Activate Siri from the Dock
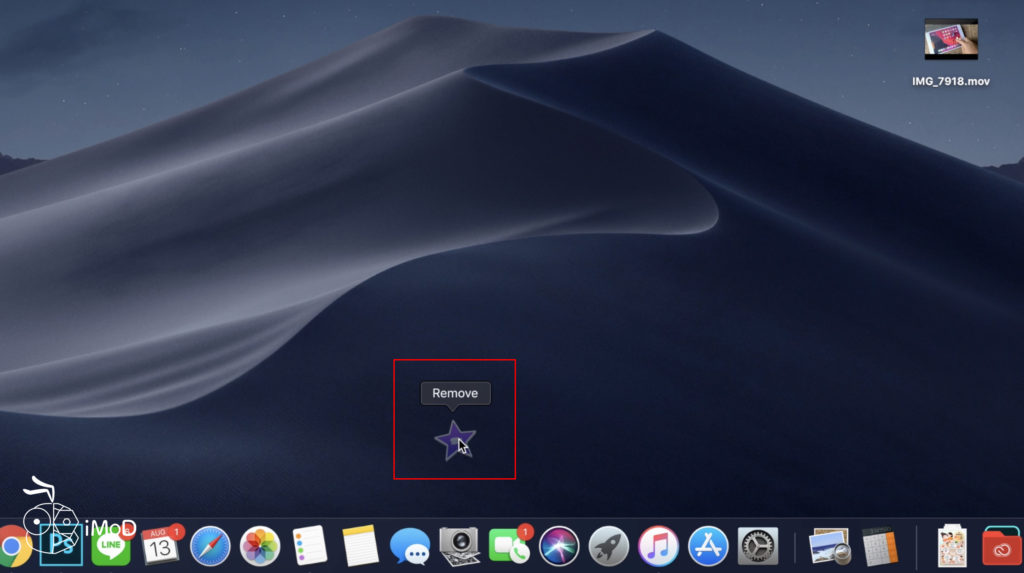Screen dimensions: 1024x573 (559, 546)
